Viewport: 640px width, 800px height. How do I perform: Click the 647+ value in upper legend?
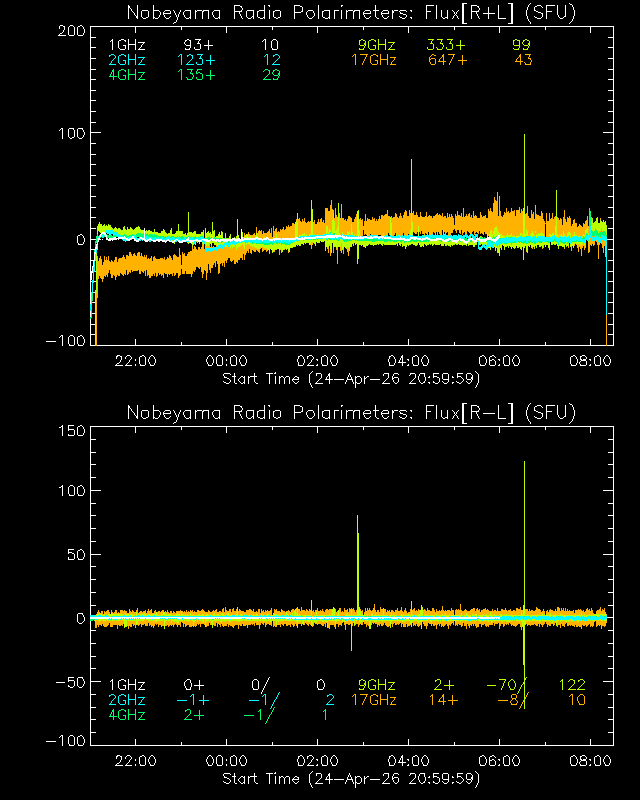point(453,61)
